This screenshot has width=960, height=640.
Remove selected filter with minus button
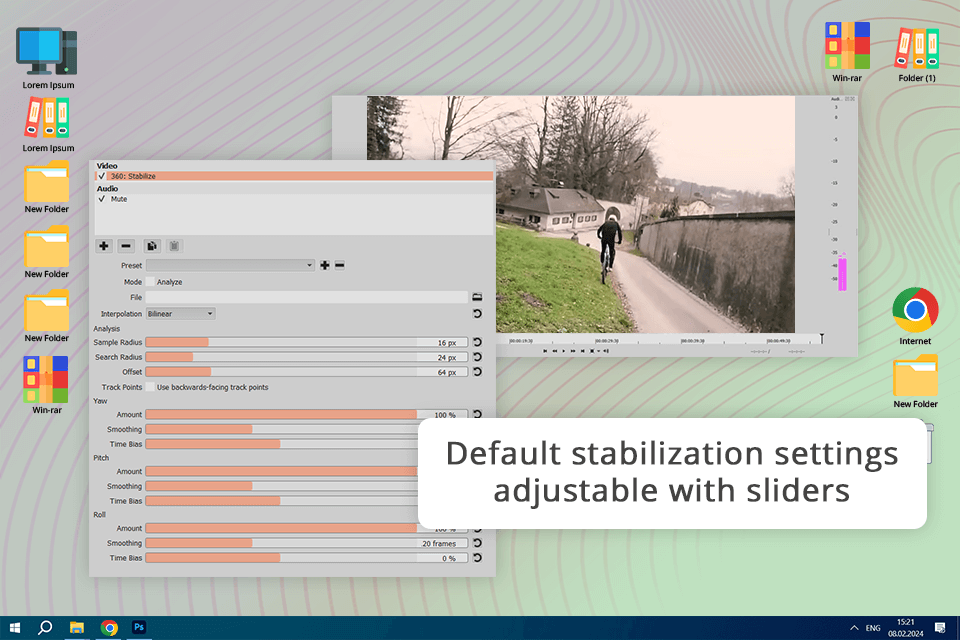(126, 246)
